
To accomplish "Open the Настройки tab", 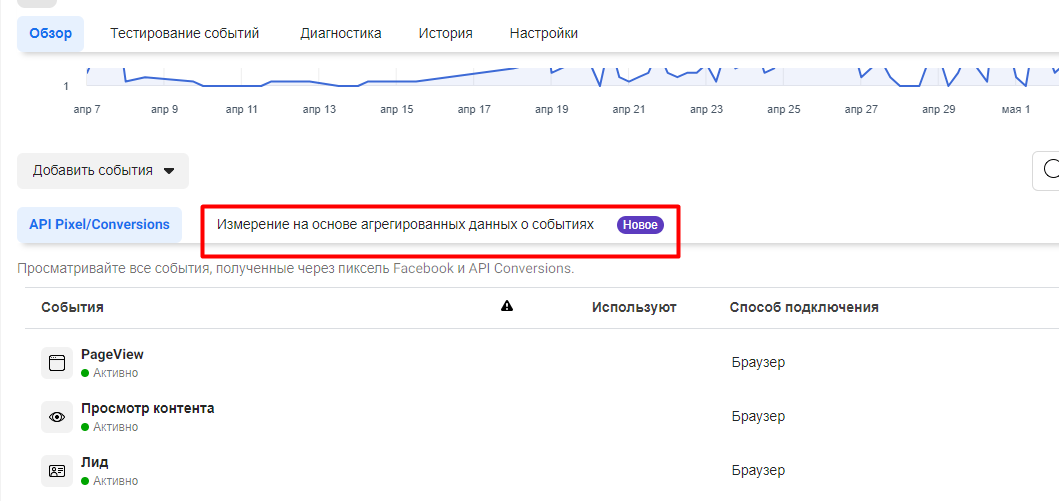I will point(544,33).
